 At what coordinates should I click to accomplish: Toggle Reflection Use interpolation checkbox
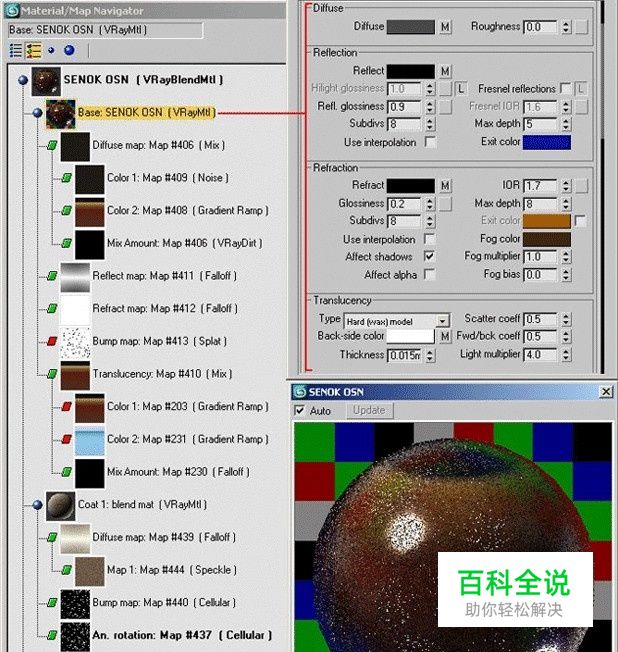430,142
